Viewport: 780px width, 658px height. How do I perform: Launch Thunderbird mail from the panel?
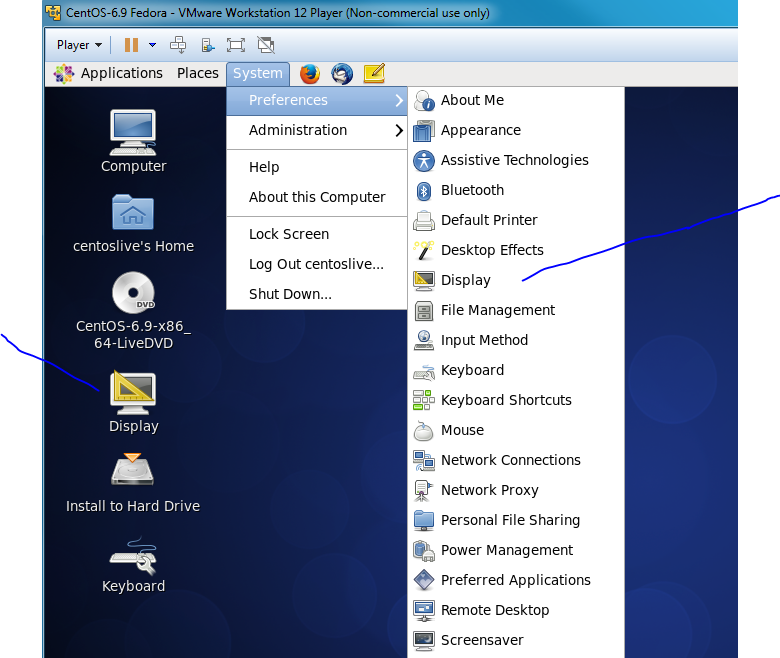click(342, 74)
